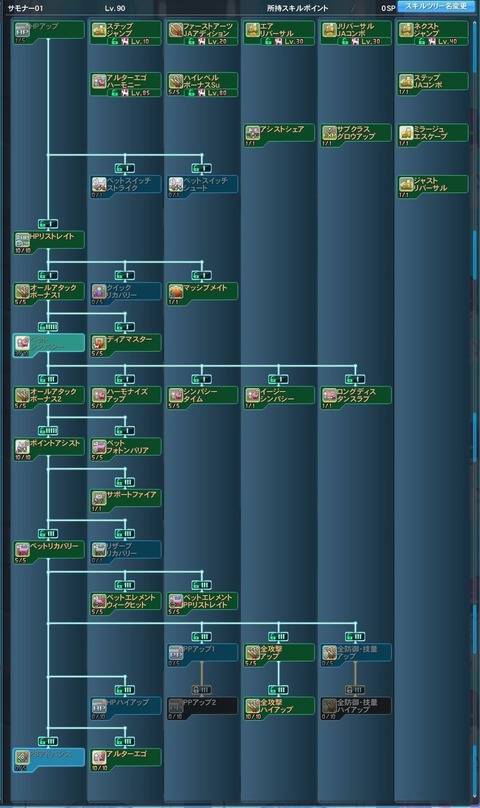Select the HPハイアップ skill icon
This screenshot has width=480, height=808.
(x=98, y=706)
